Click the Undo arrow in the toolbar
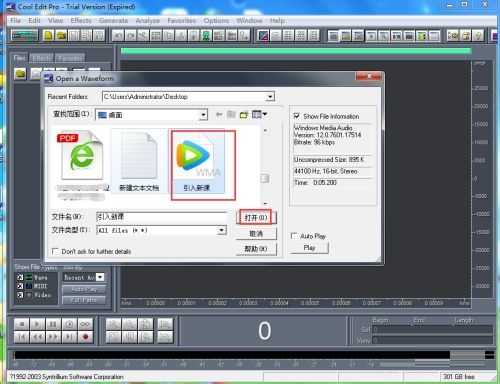Image resolution: width=500 pixels, height=384 pixels. (x=118, y=35)
